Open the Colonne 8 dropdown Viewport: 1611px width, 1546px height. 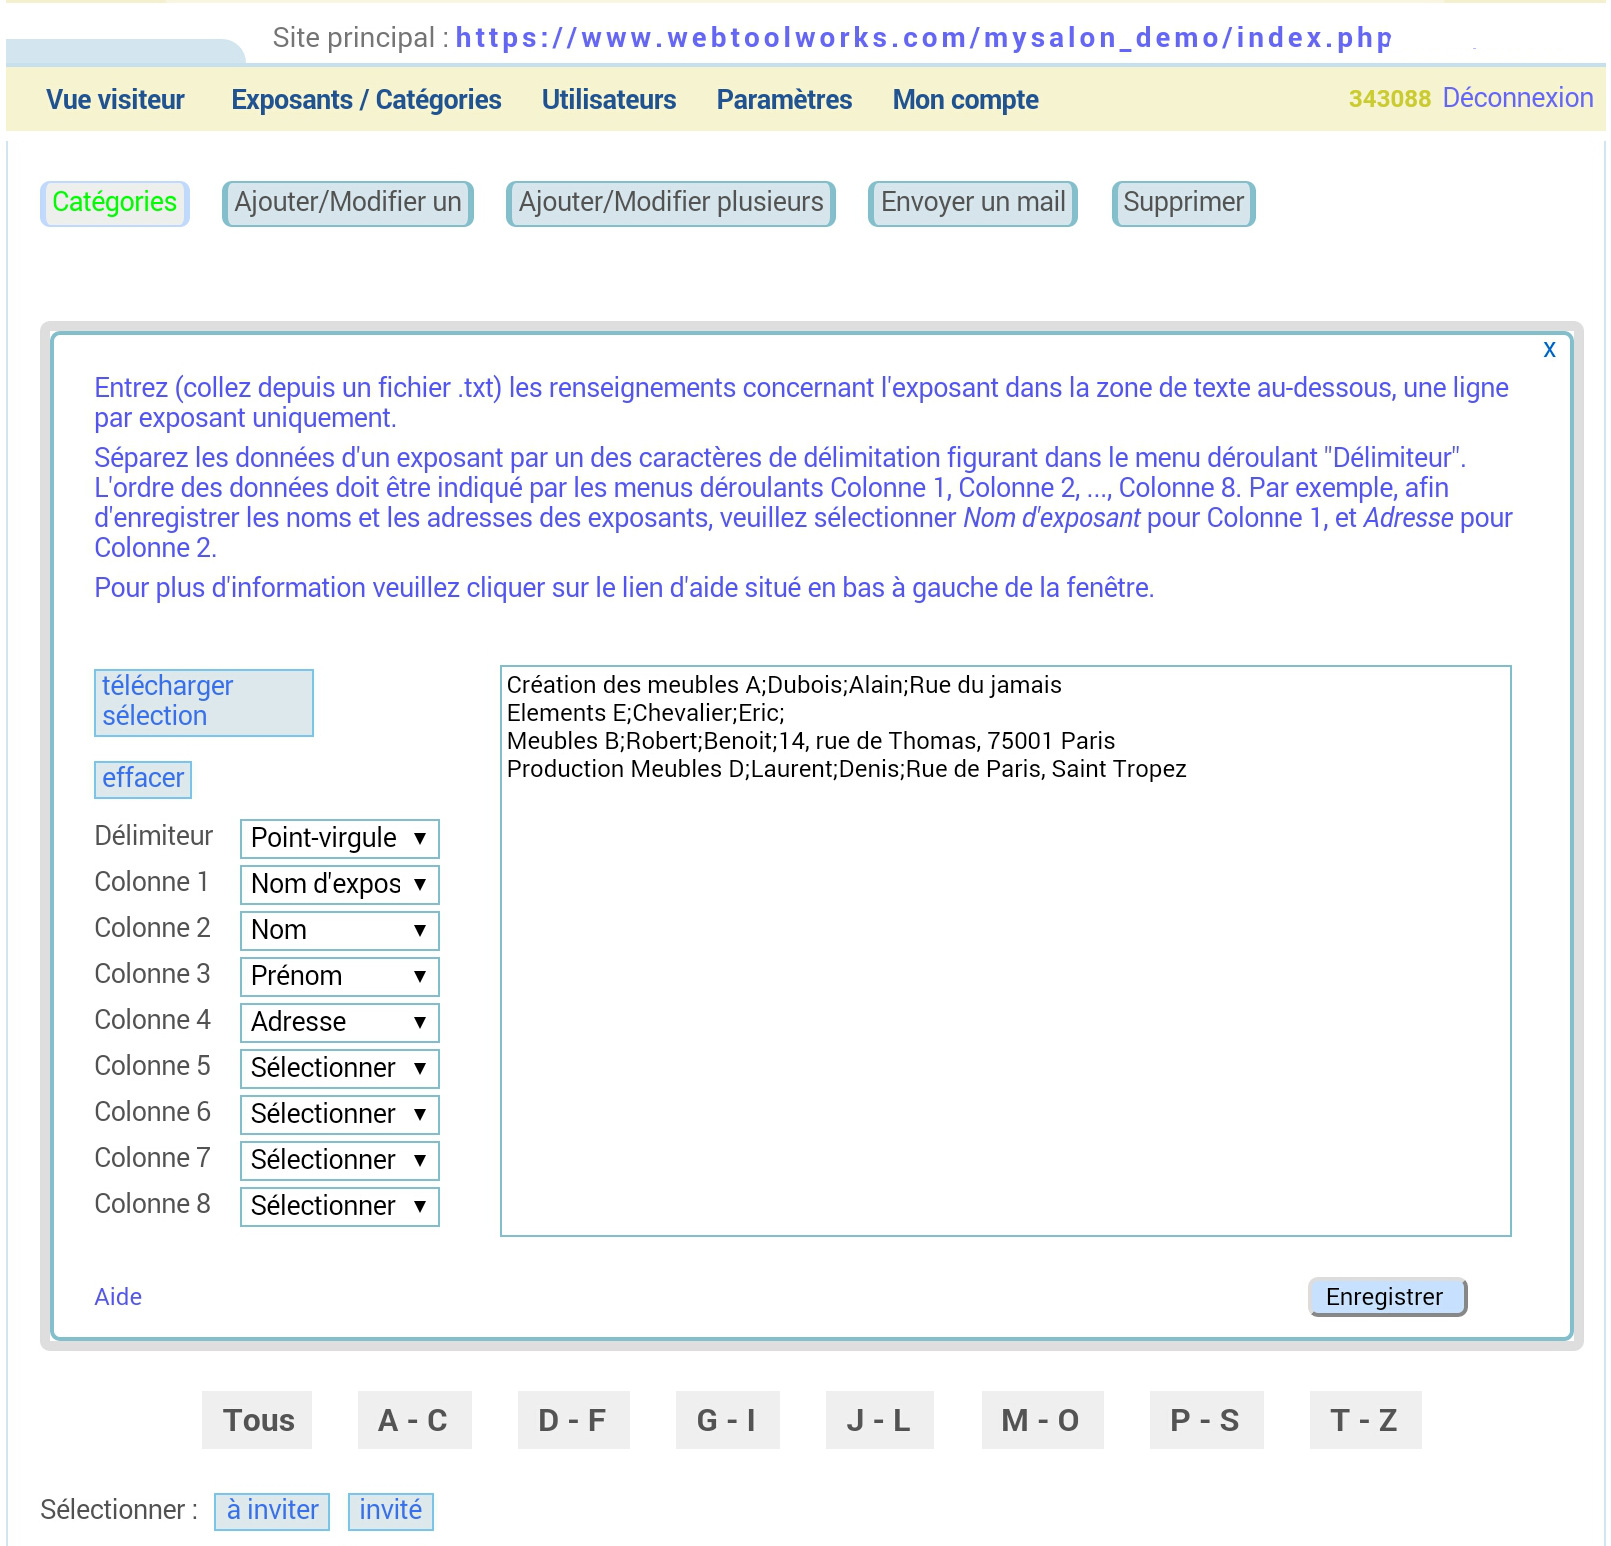point(339,1206)
